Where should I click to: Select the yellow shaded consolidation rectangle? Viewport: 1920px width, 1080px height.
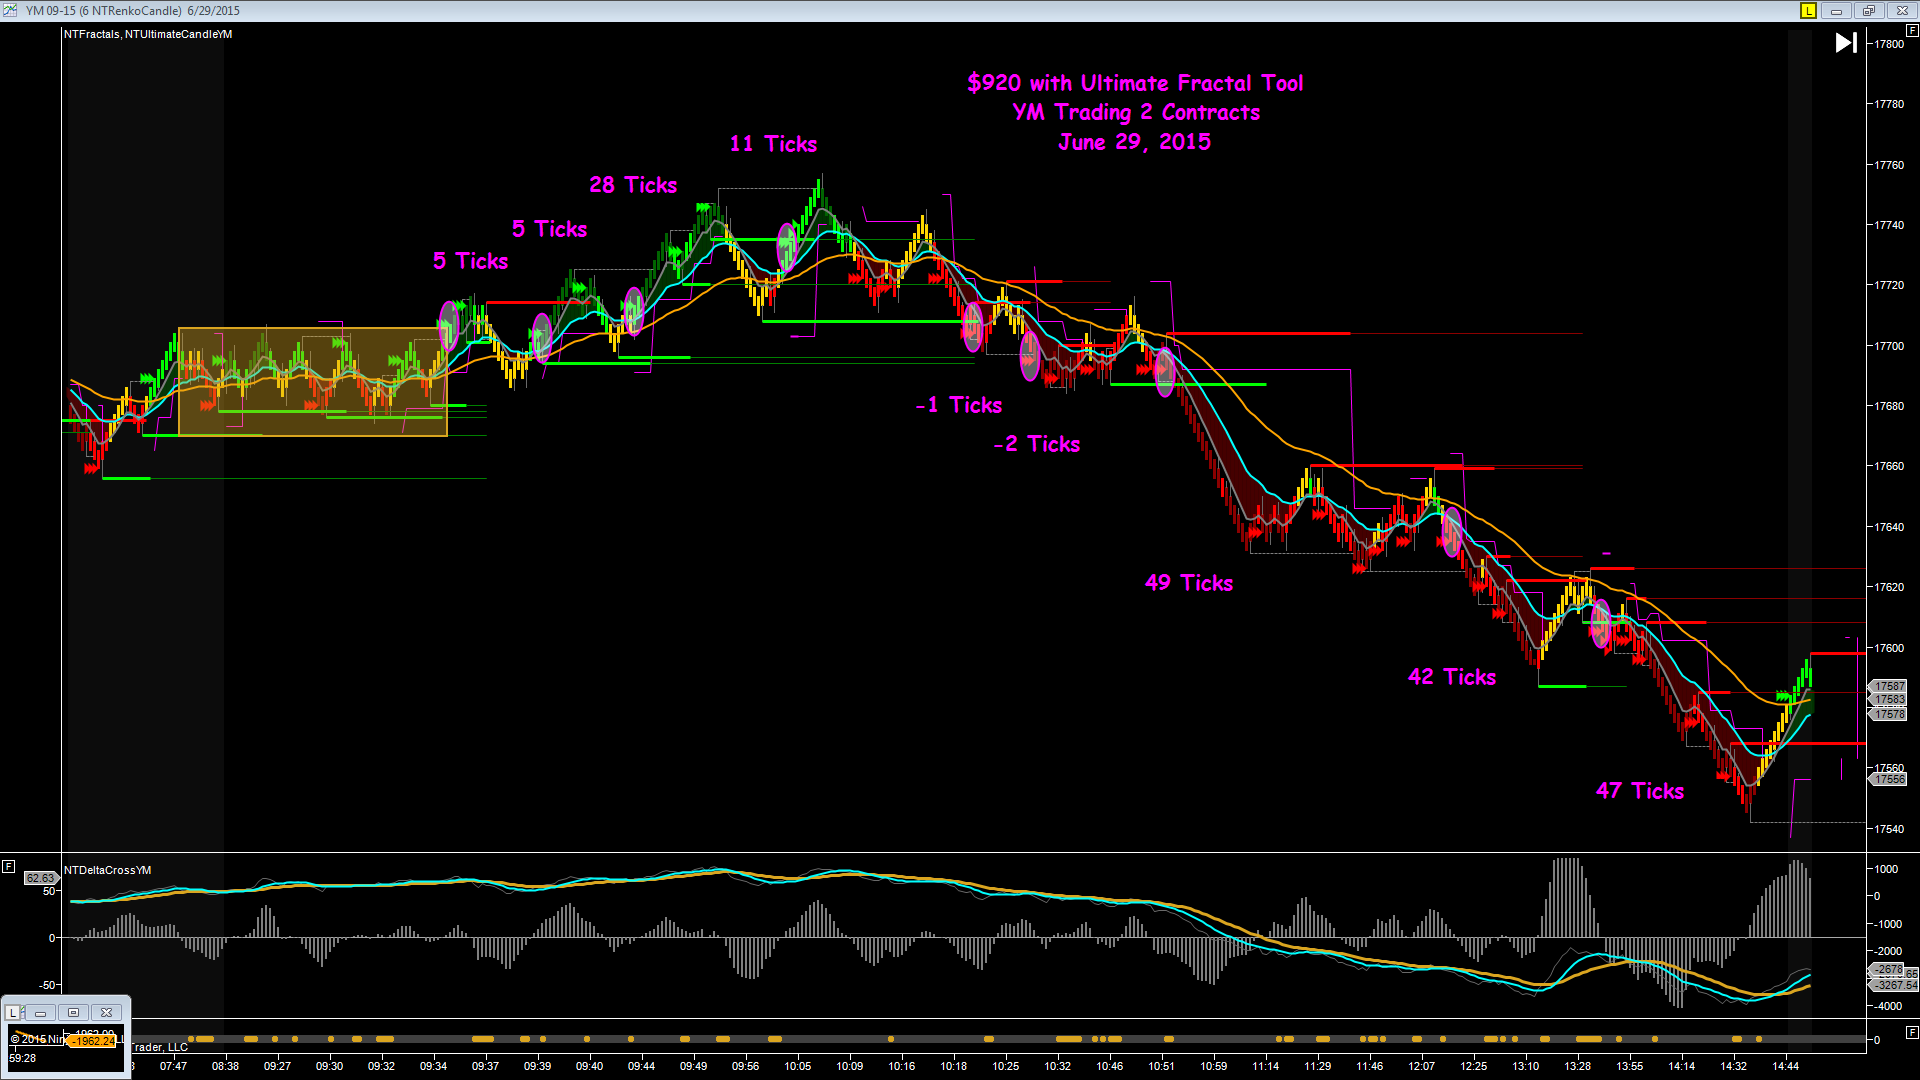pyautogui.click(x=313, y=382)
